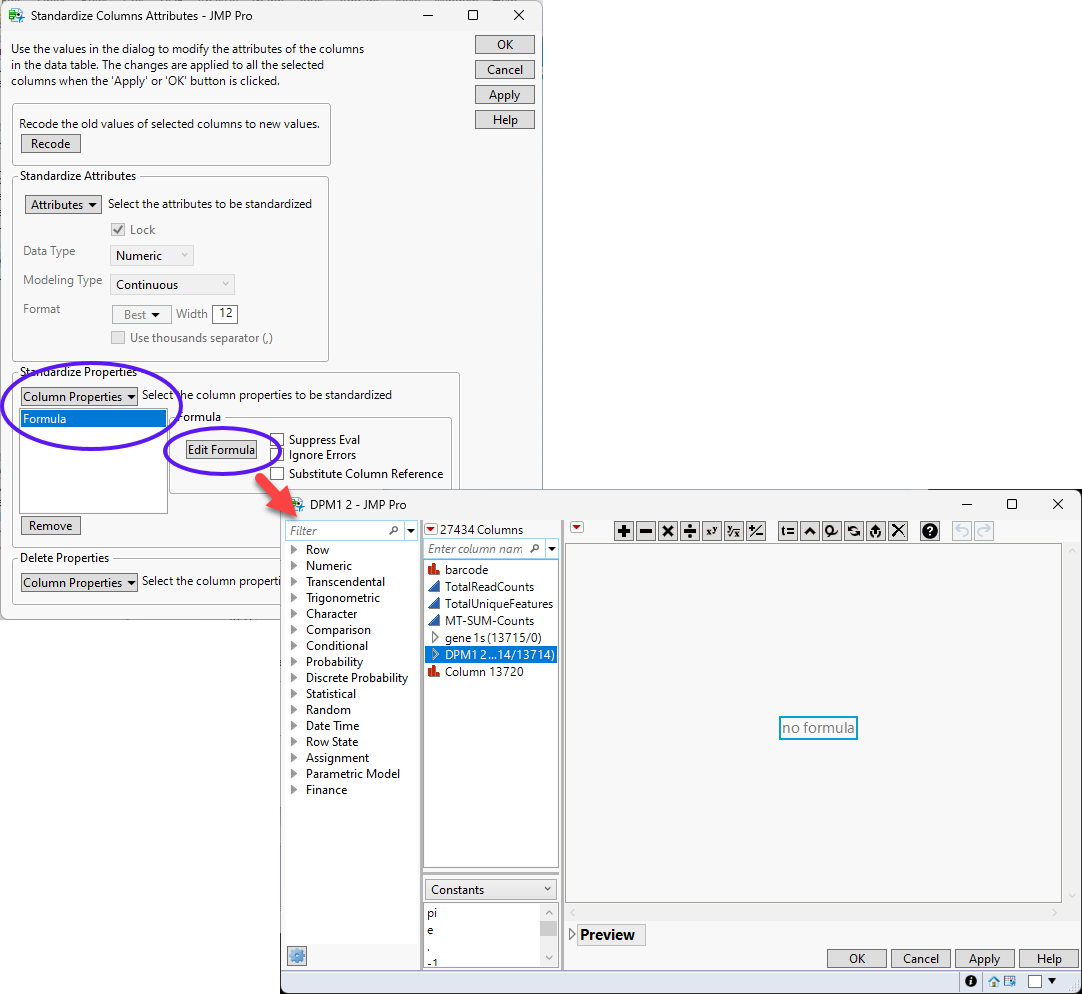Insert subtraction operator in formula toolbar
The image size is (1082, 994).
(x=646, y=531)
